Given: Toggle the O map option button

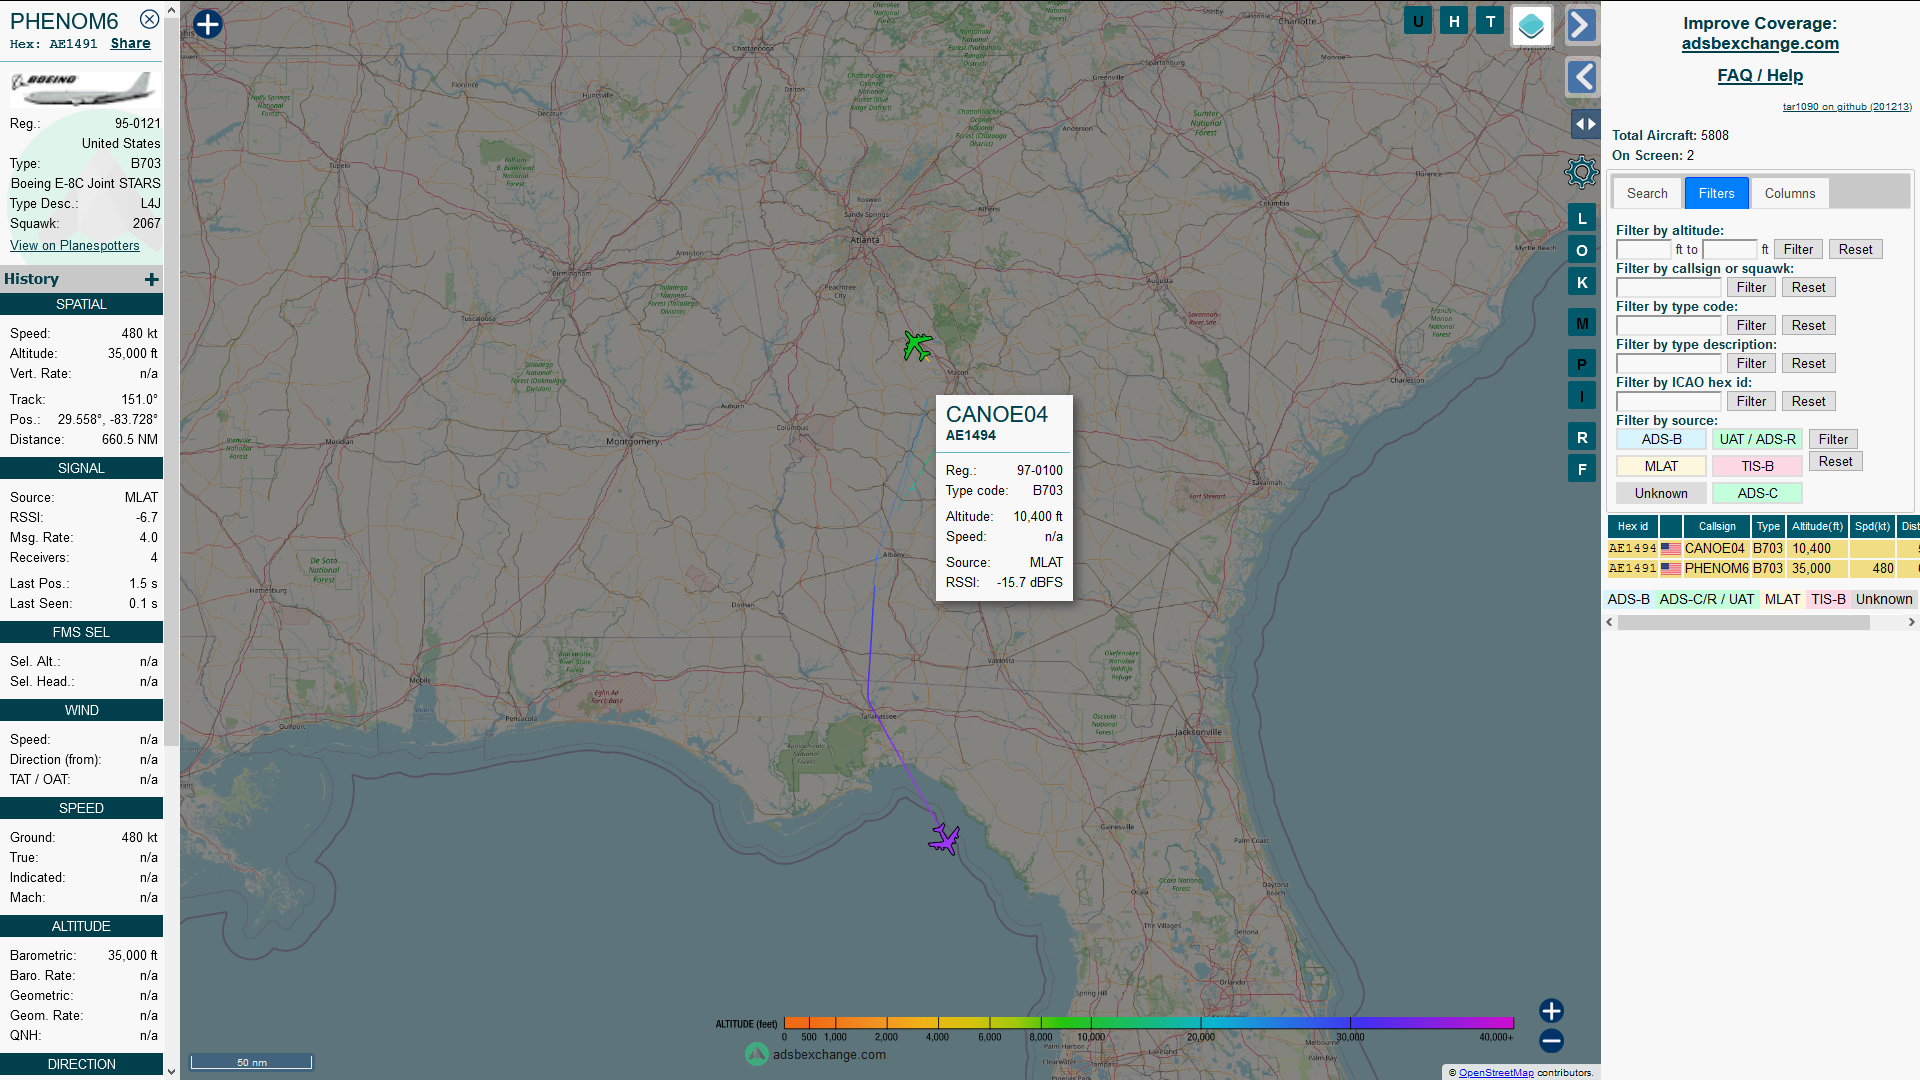Looking at the screenshot, I should tap(1582, 250).
